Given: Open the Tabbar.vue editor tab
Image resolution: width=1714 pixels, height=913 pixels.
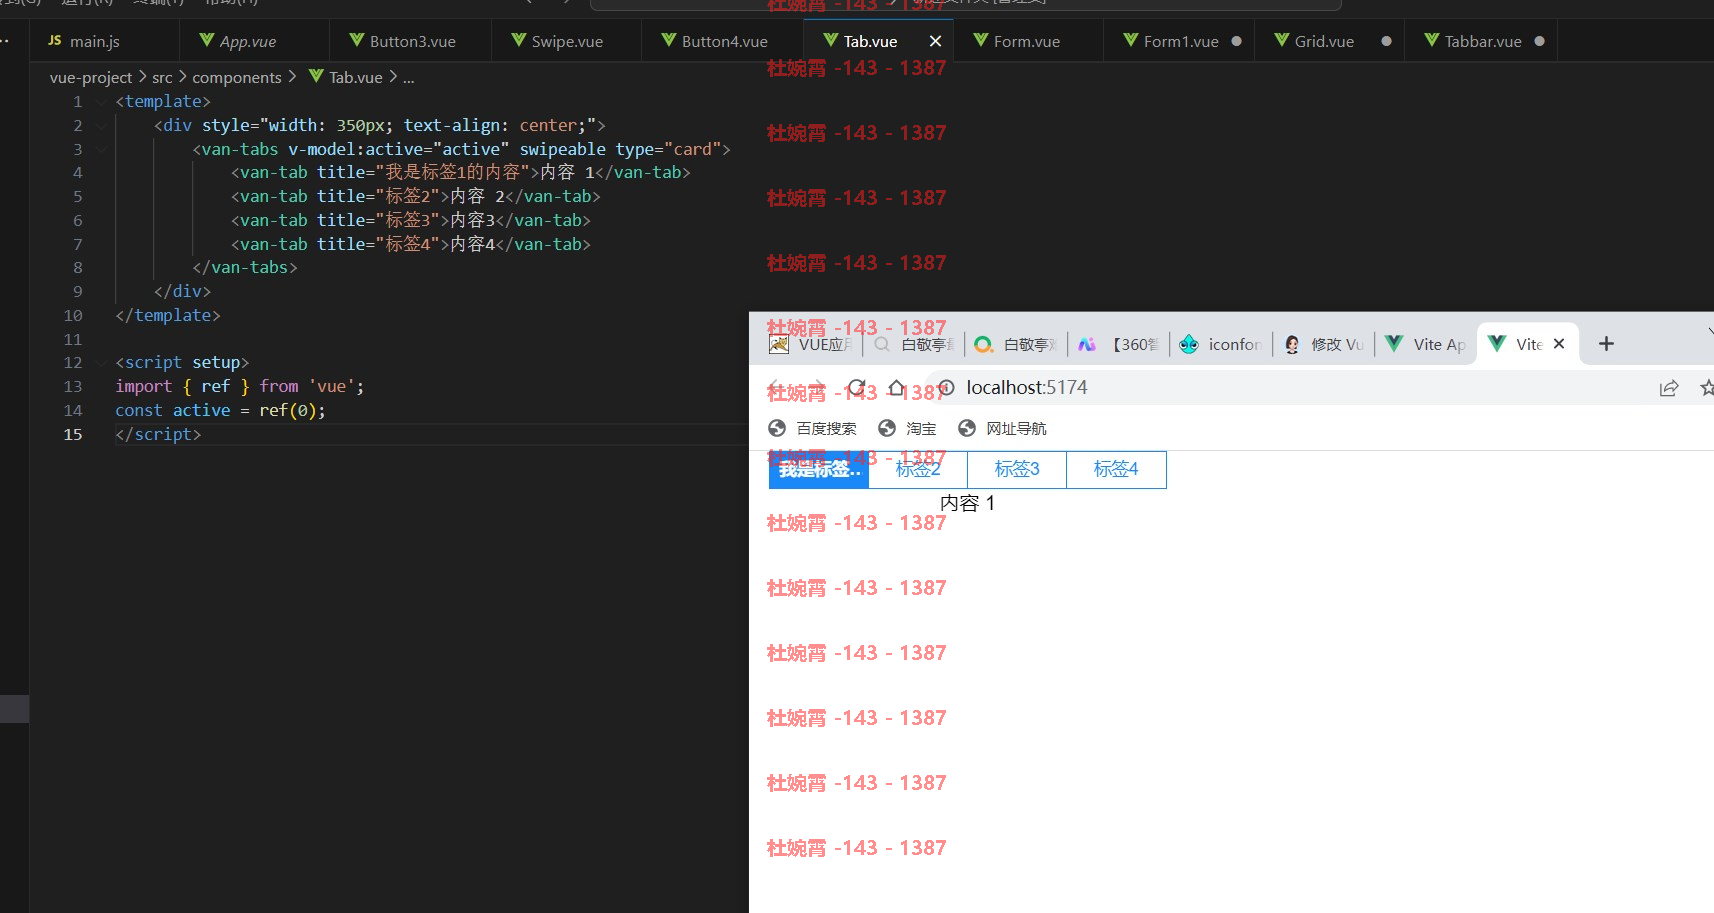Looking at the screenshot, I should [x=1482, y=41].
